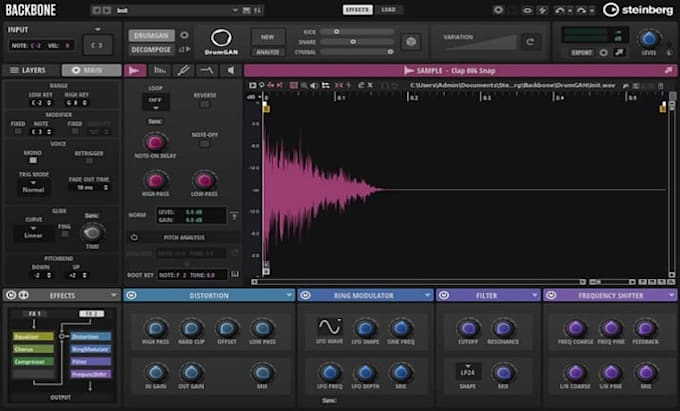Click the DrumGAN circle logo
The image size is (680, 411).
(x=221, y=38)
